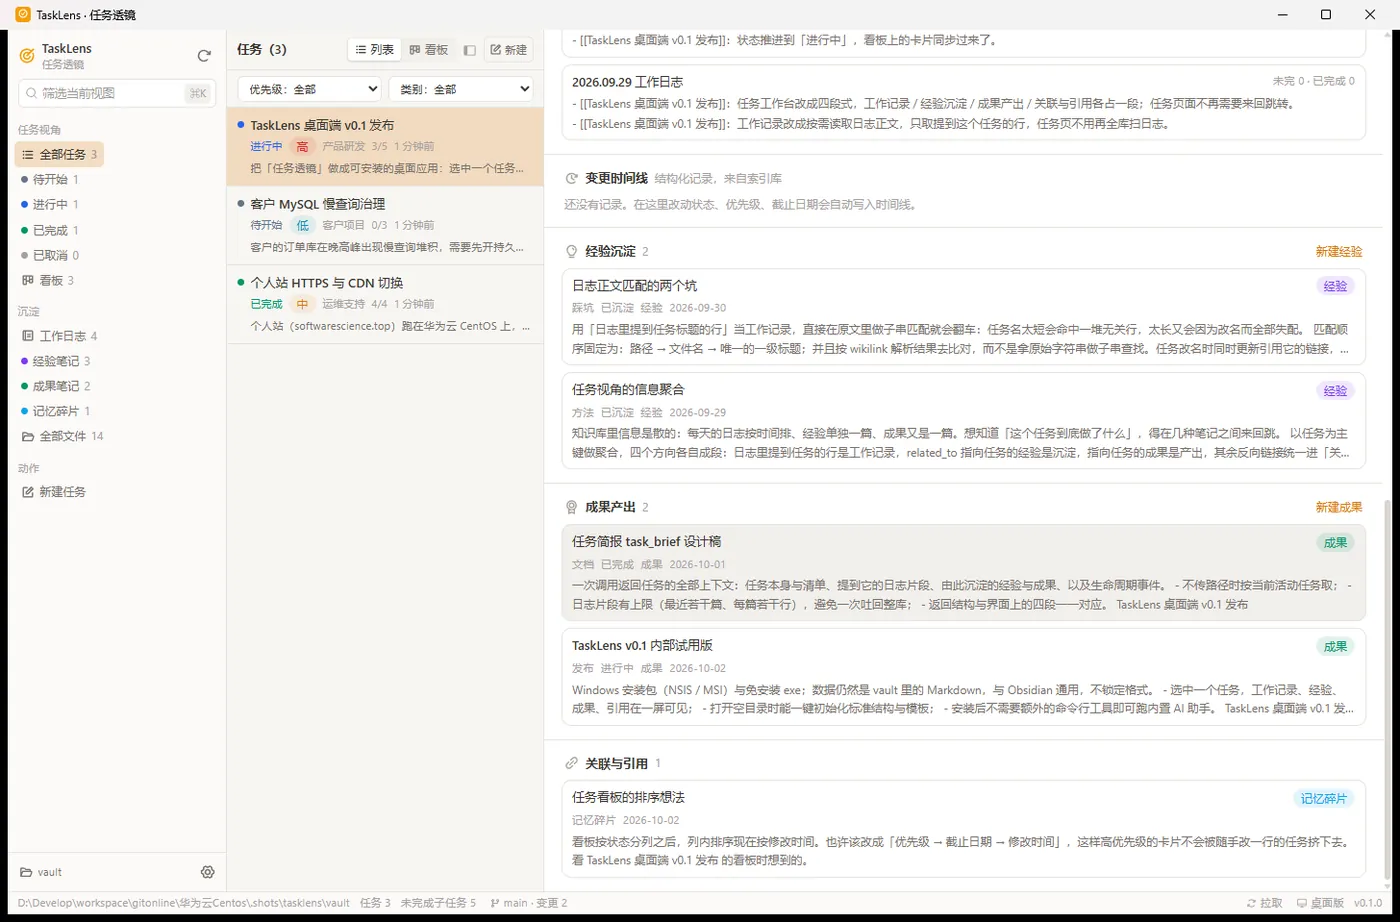Open 成果笔记 in the sidebar
This screenshot has width=1400, height=922.
(x=56, y=386)
